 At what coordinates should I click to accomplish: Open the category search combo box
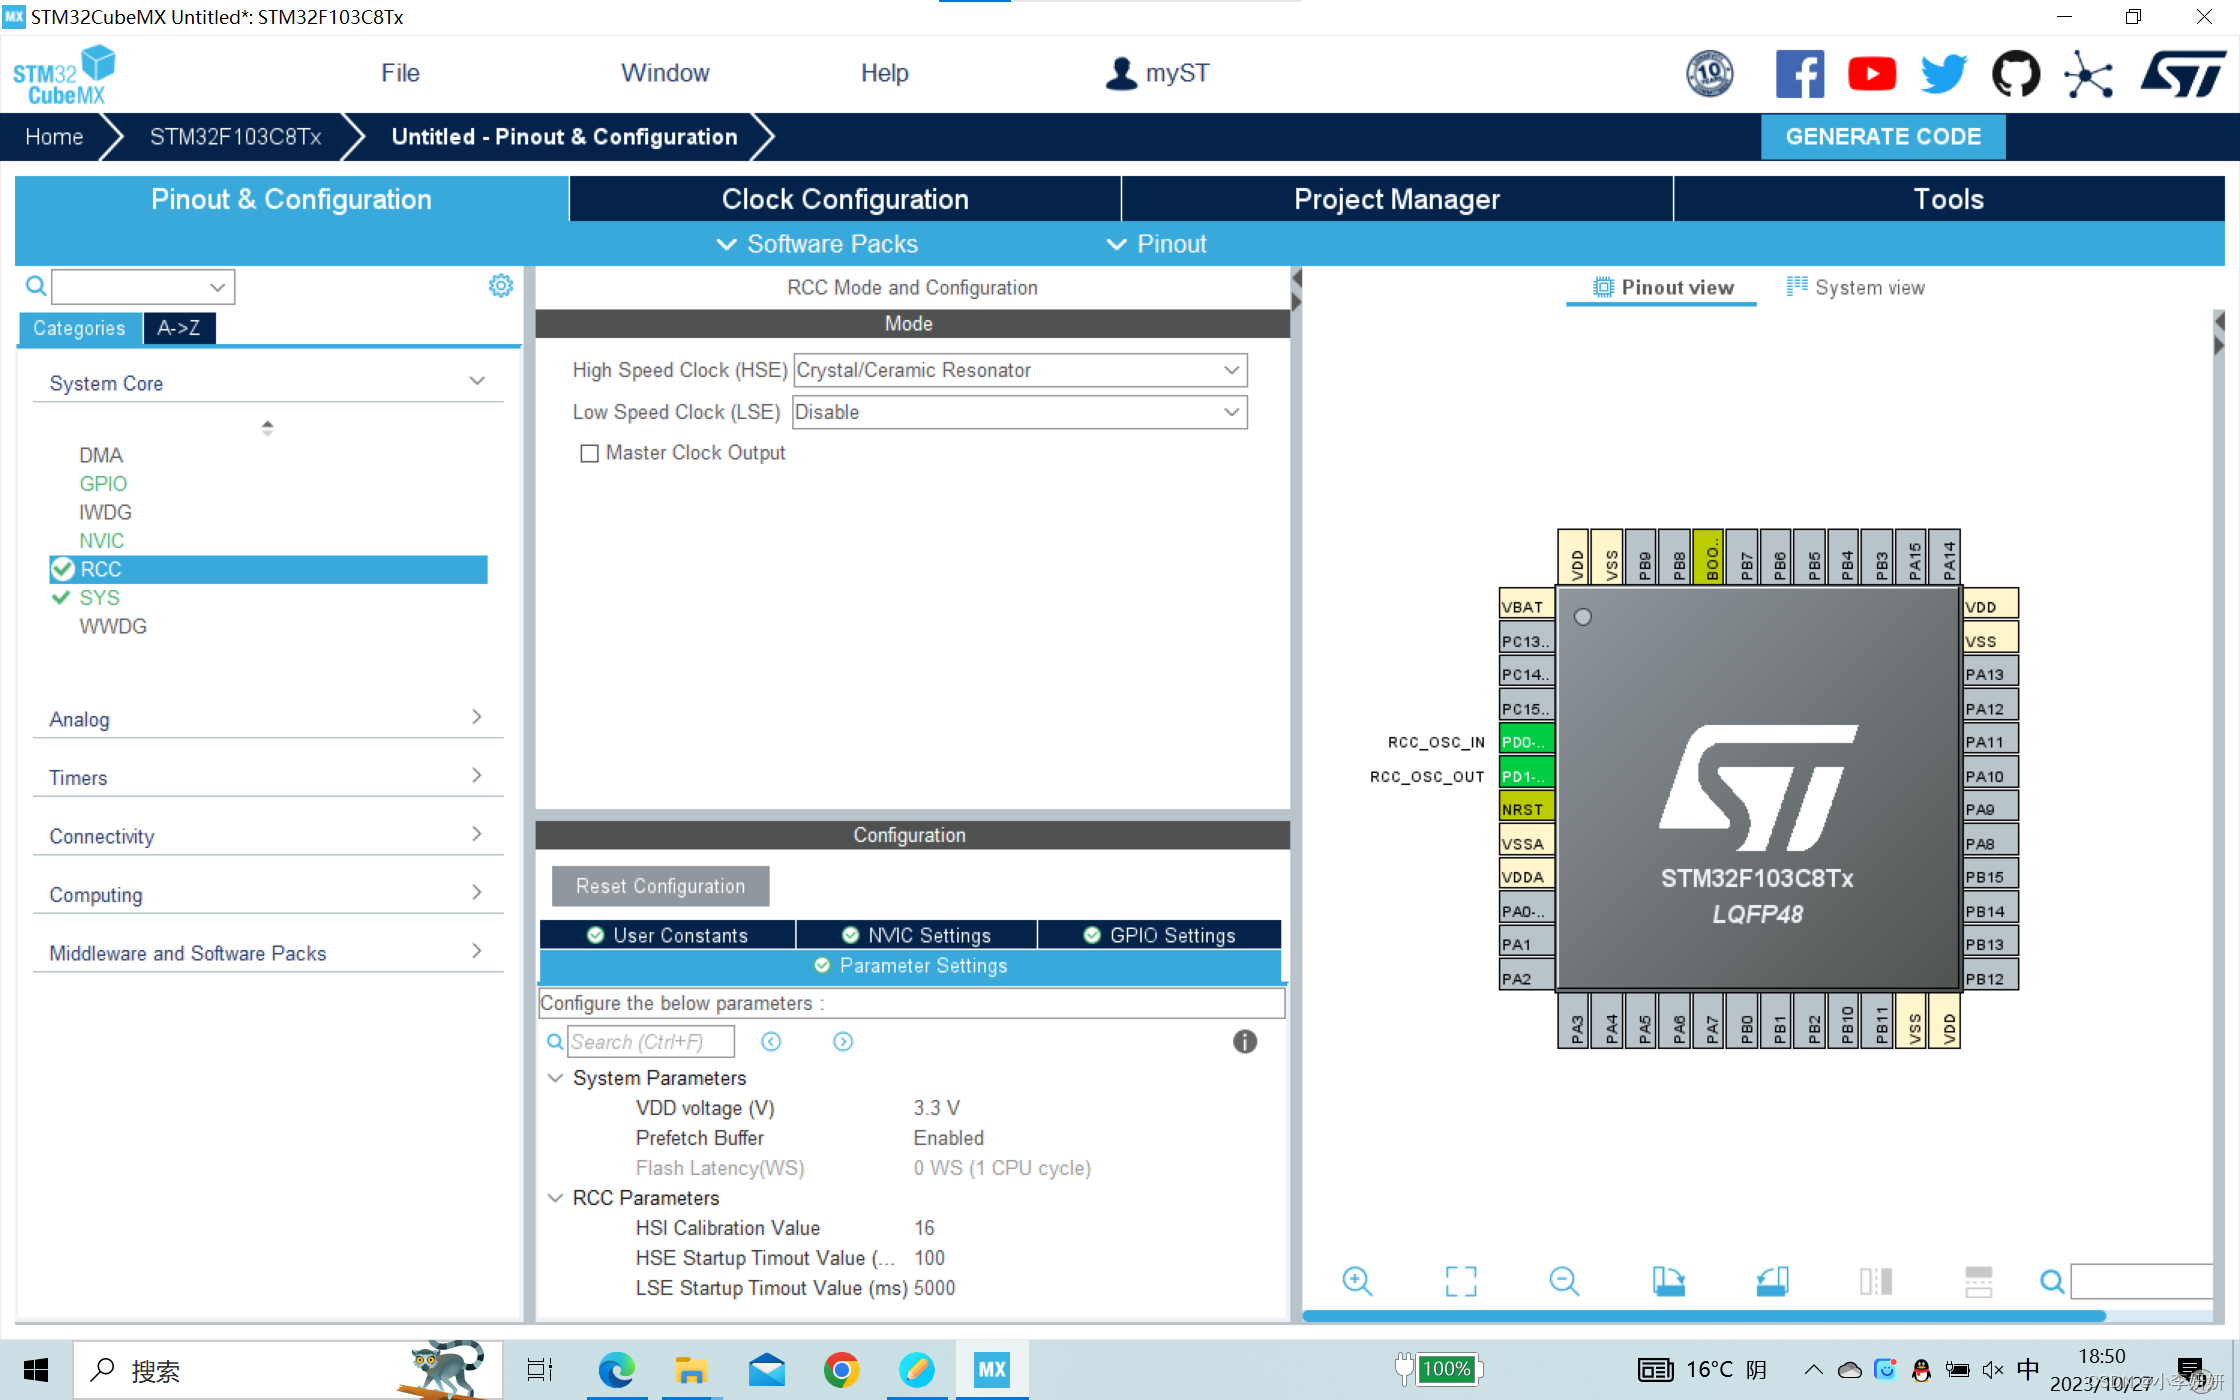pos(143,287)
